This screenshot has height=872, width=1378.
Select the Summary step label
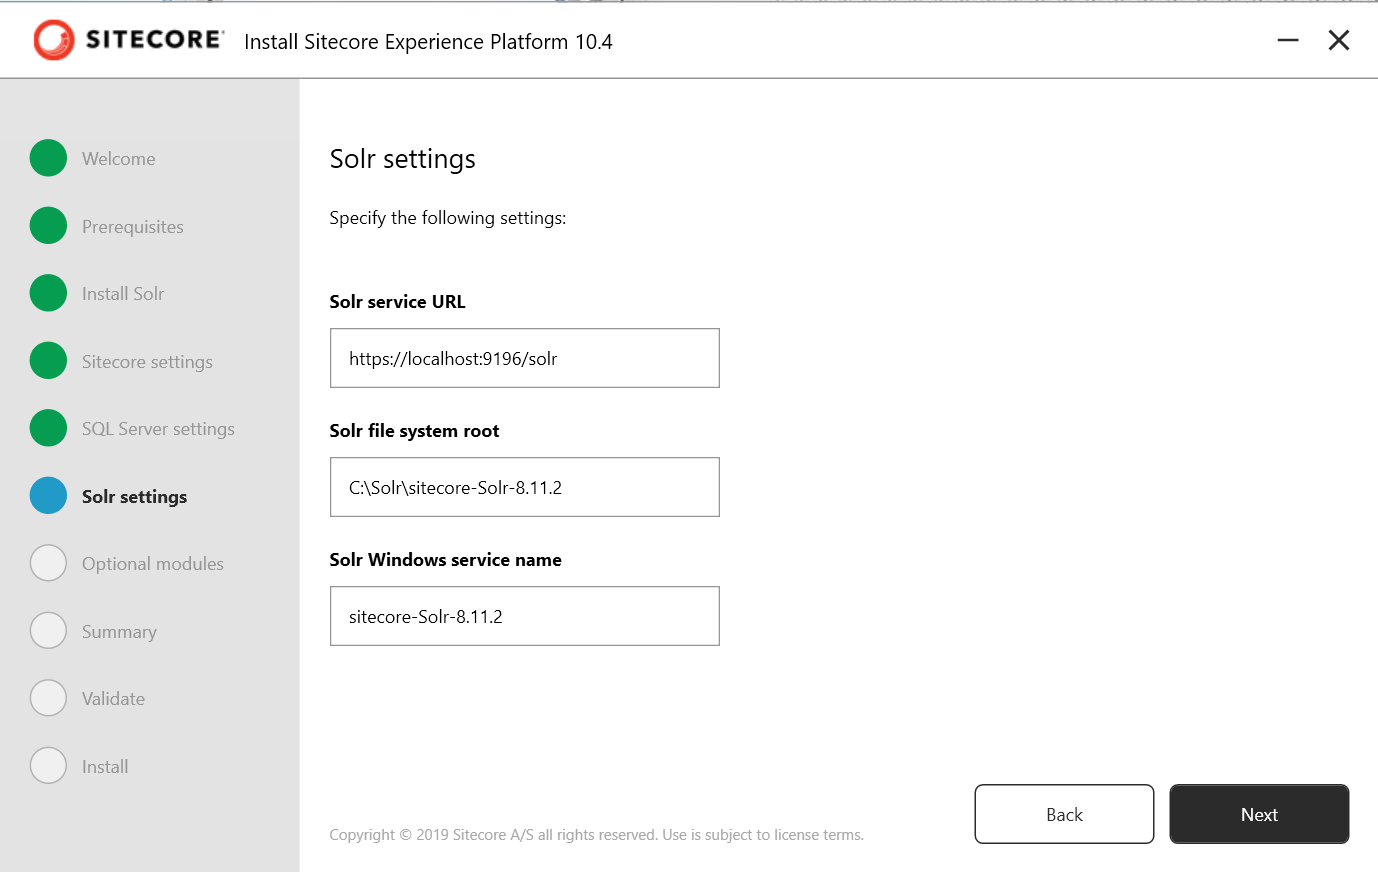coord(119,632)
